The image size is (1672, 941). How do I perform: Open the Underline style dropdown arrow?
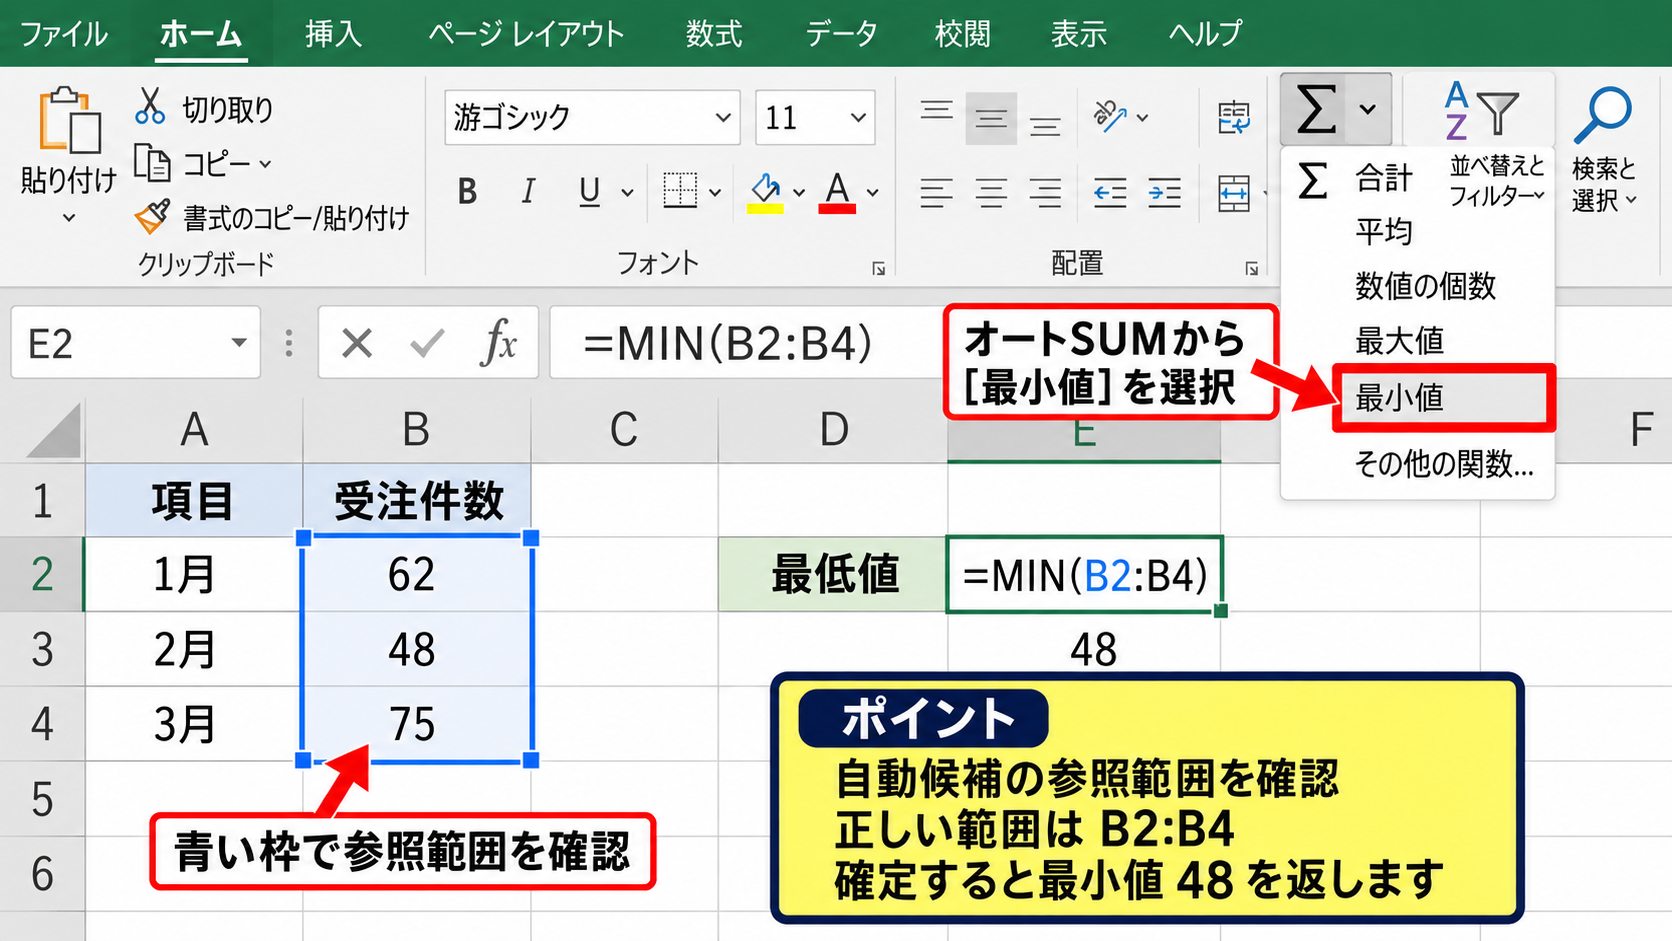627,192
